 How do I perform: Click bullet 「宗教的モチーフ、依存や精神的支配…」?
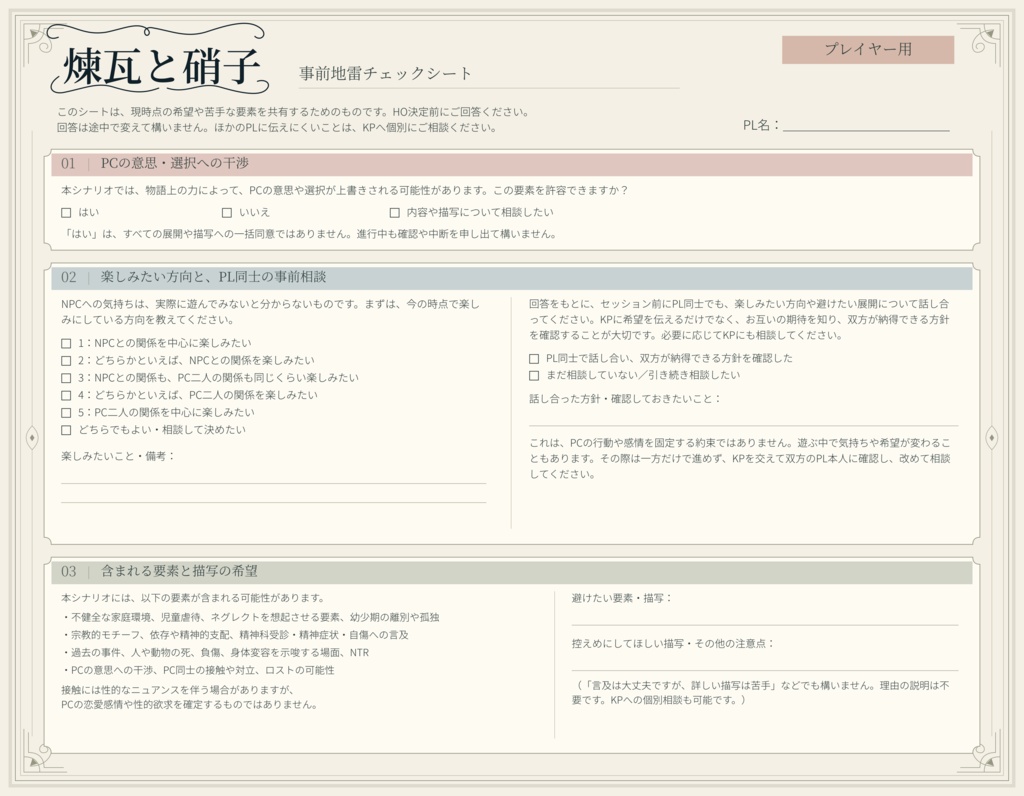(x=235, y=635)
